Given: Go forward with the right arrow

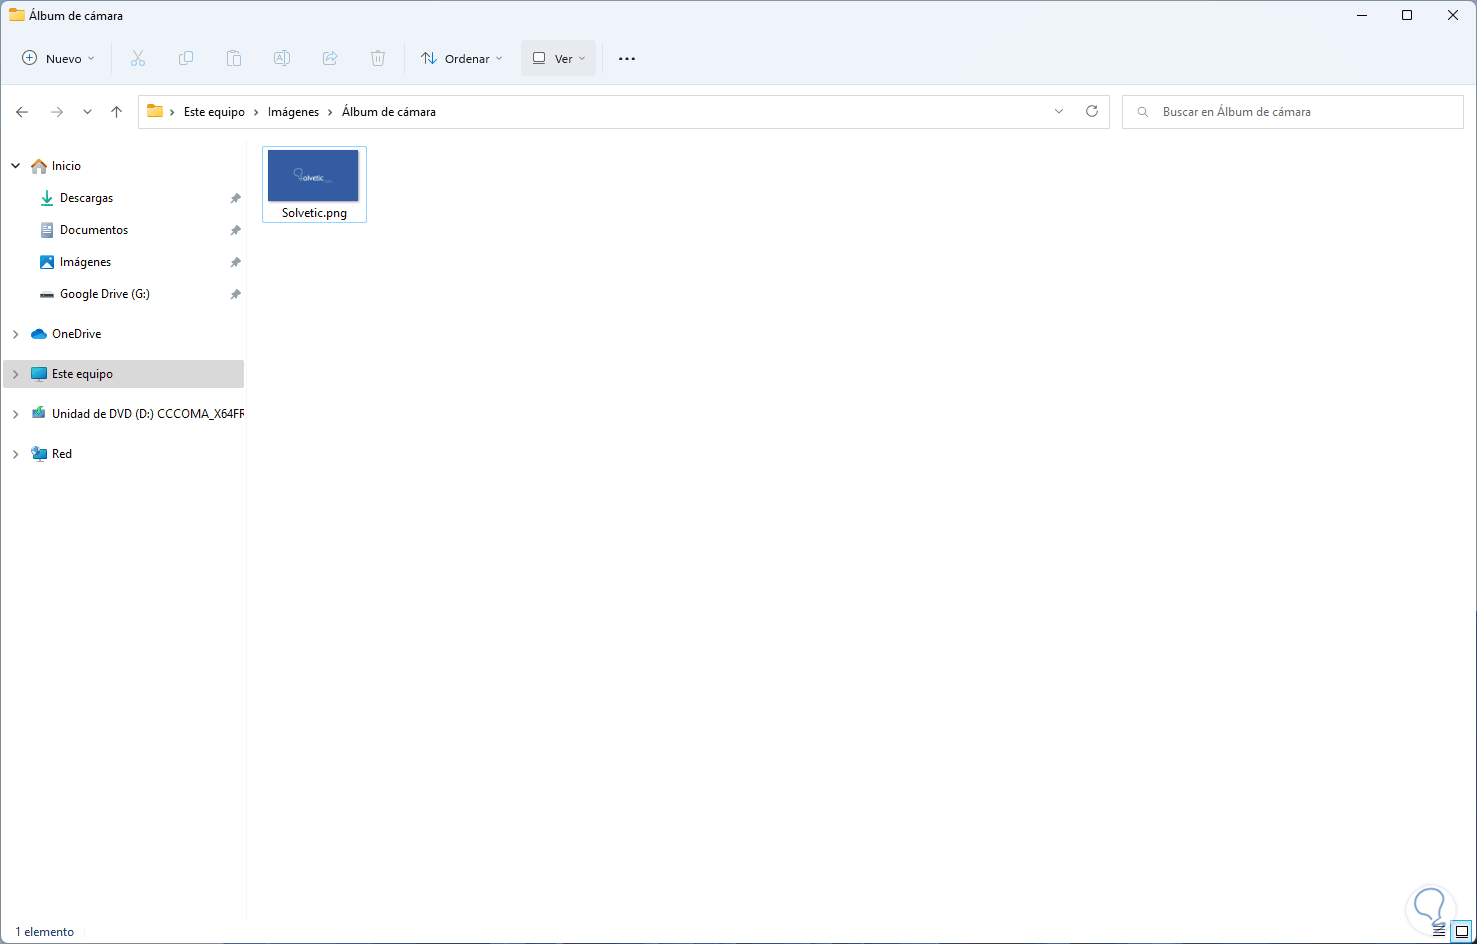Looking at the screenshot, I should coord(57,112).
